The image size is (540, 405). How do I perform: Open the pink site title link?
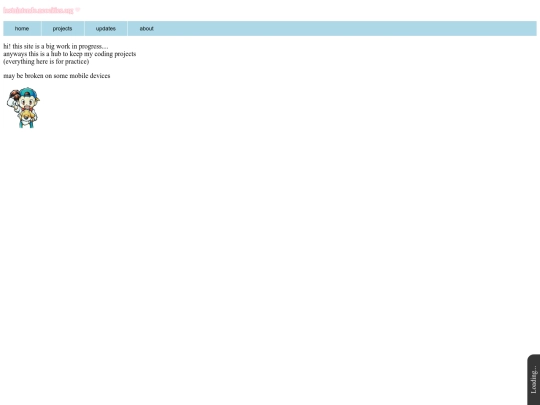coord(38,10)
